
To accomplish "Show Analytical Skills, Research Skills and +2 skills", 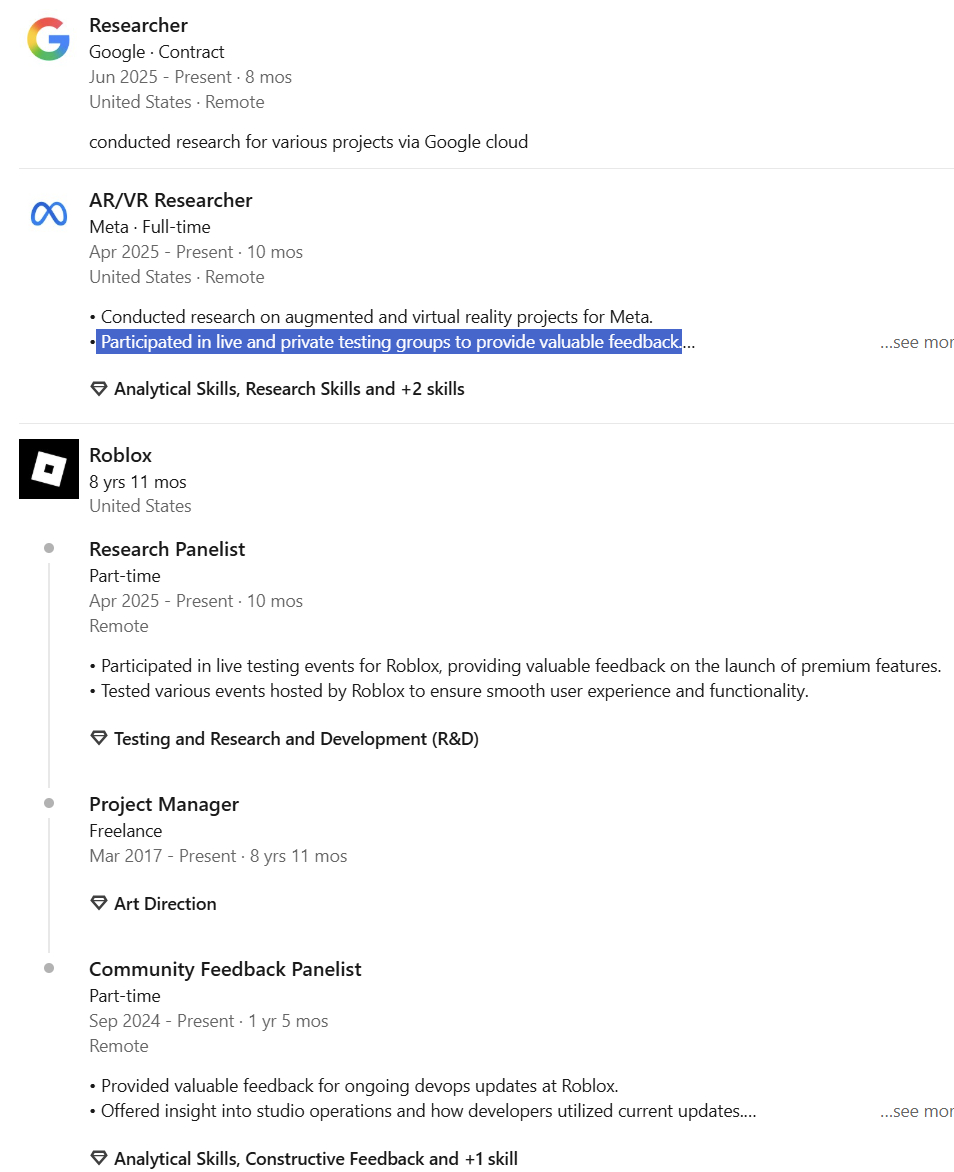I will 289,389.
